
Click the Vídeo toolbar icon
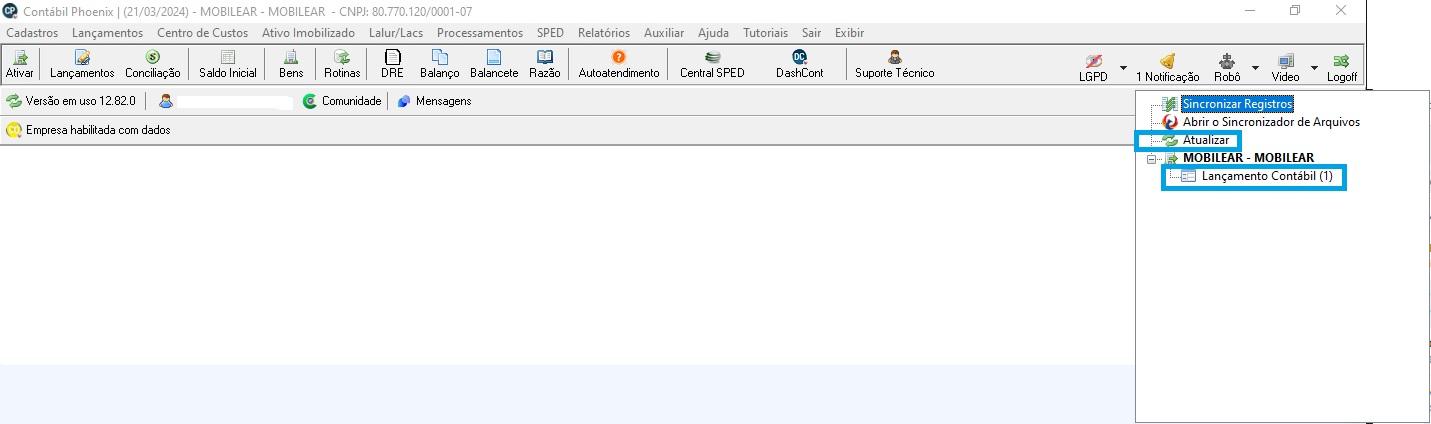(1285, 68)
